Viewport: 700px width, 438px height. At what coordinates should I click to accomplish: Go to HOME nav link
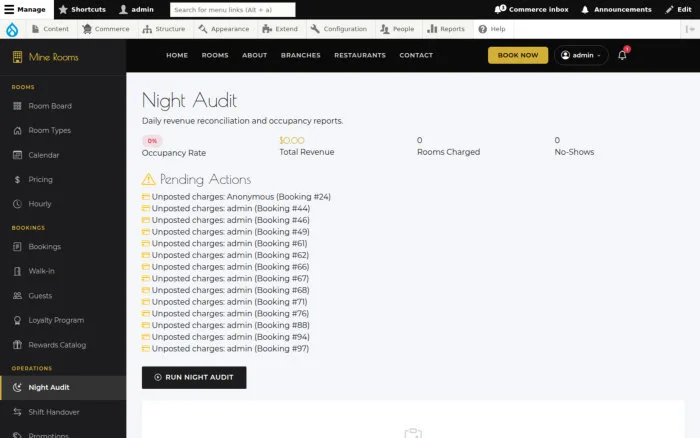coord(177,55)
